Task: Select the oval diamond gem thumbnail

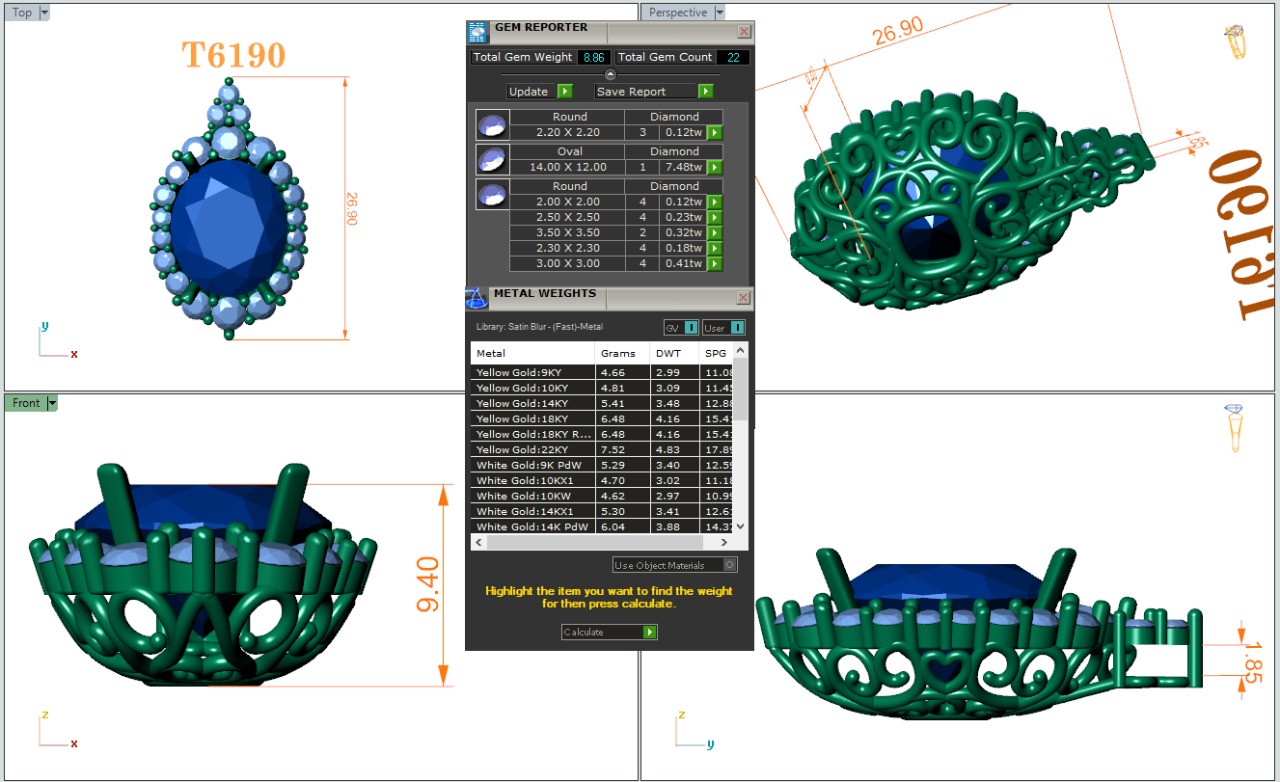Action: [x=491, y=159]
